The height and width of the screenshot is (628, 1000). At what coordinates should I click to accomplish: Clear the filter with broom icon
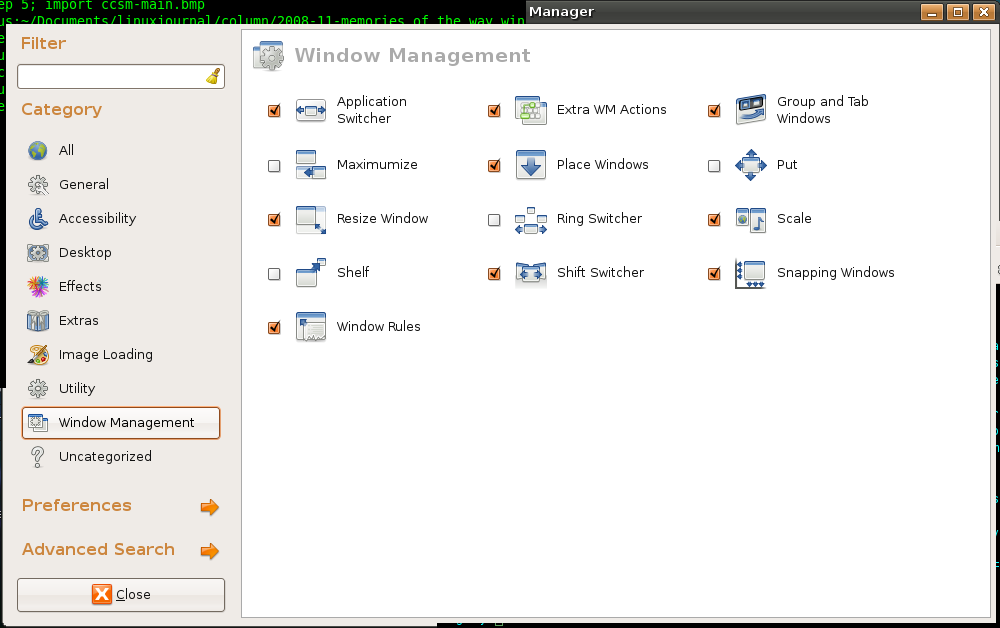click(213, 76)
